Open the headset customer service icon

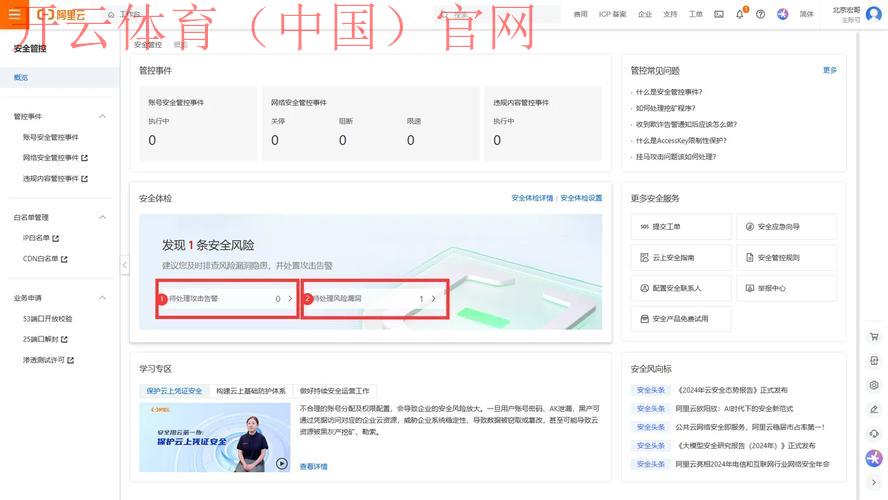(874, 434)
